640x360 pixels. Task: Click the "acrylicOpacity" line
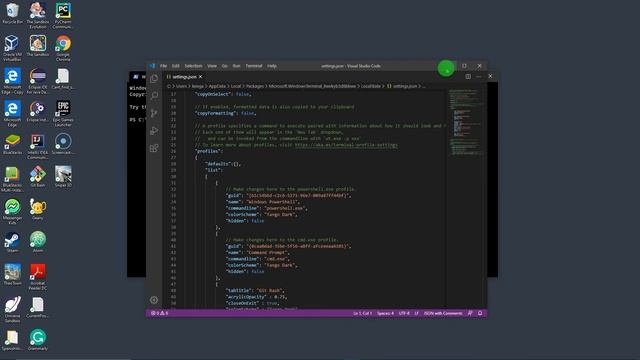[256, 297]
